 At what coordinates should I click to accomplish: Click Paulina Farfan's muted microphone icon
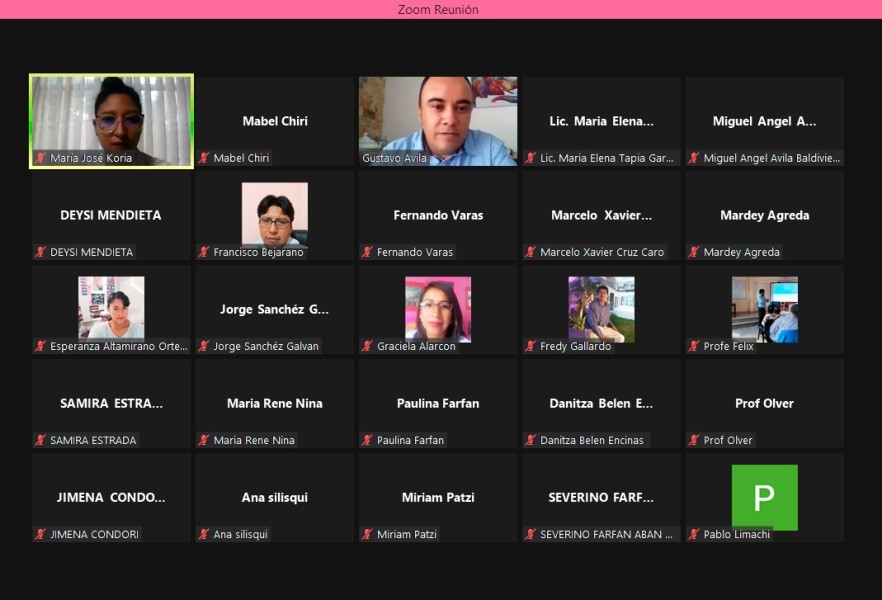pyautogui.click(x=367, y=440)
